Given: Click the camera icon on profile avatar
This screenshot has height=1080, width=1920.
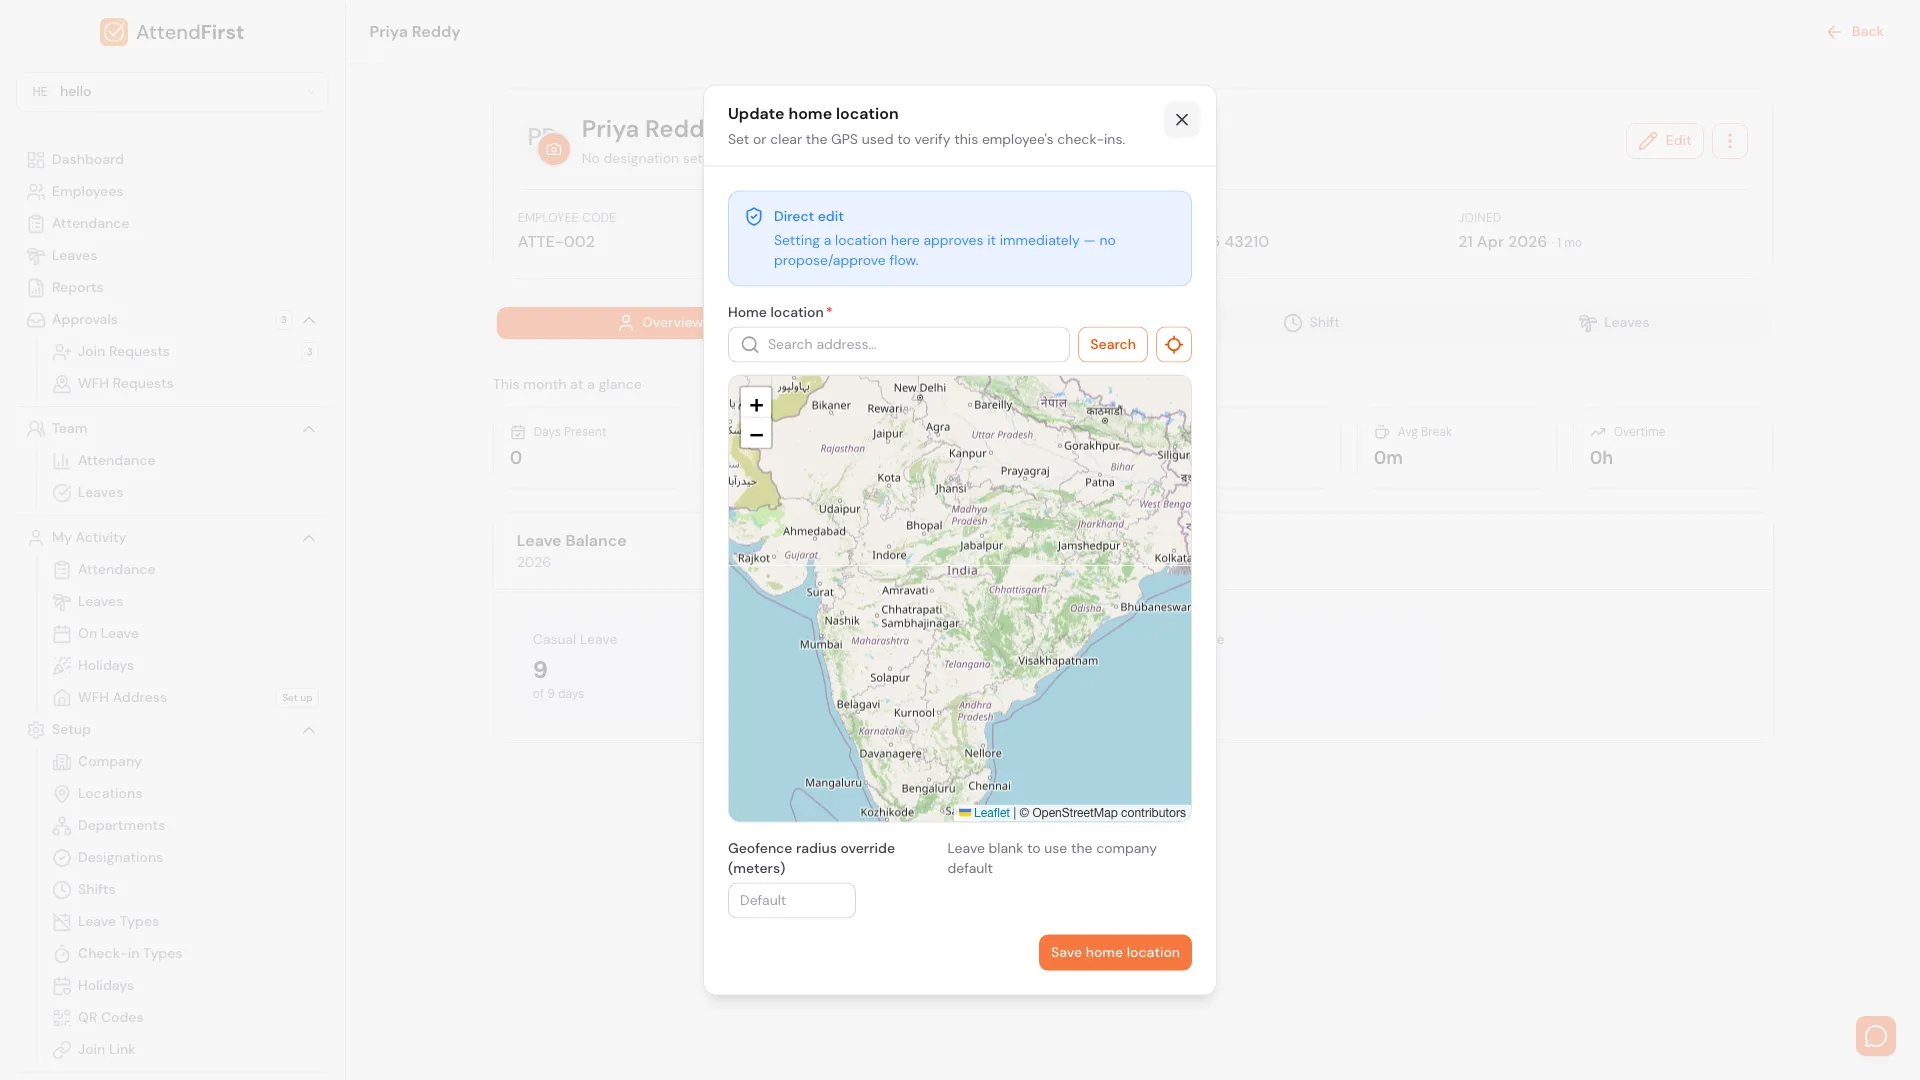Looking at the screenshot, I should pos(554,149).
